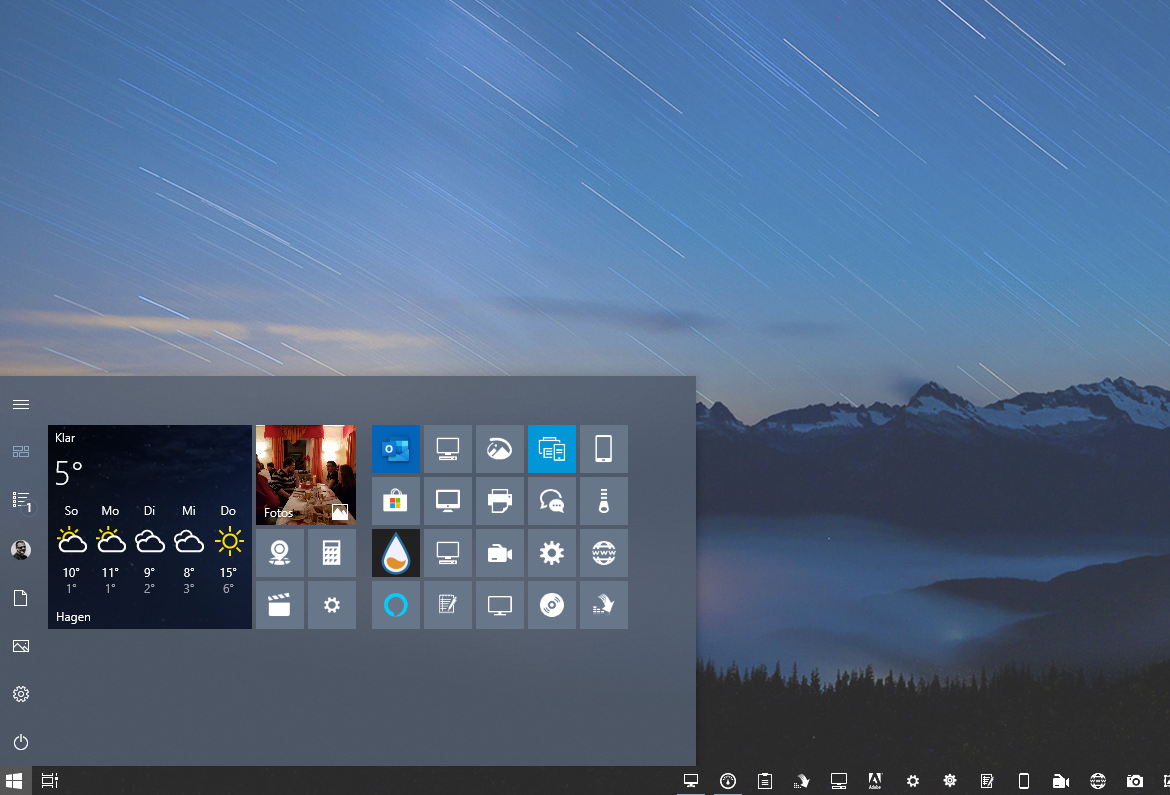Click the '15°' high temperature for Do
This screenshot has width=1170, height=795.
228,573
